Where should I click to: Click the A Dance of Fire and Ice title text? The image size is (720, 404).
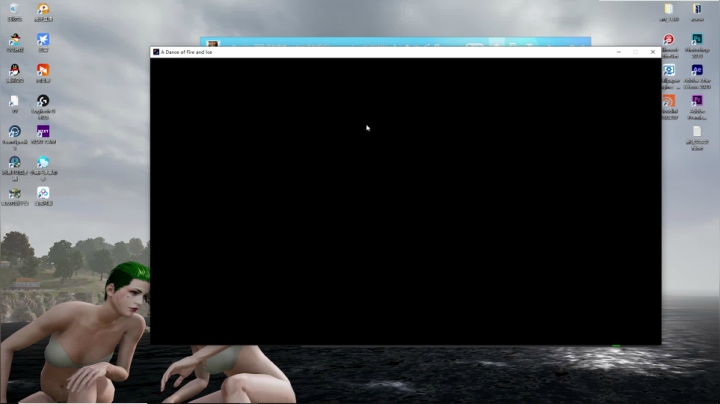(186, 52)
